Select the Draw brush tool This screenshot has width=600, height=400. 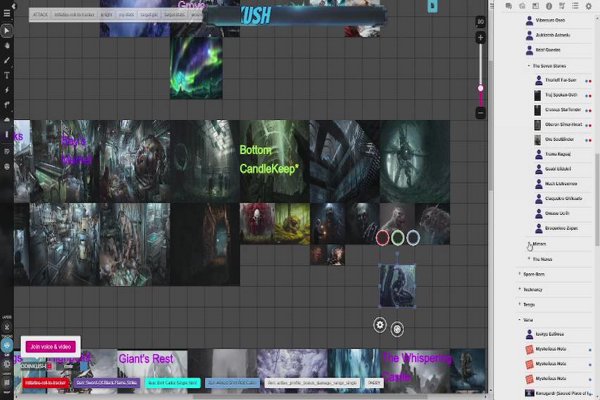click(7, 60)
